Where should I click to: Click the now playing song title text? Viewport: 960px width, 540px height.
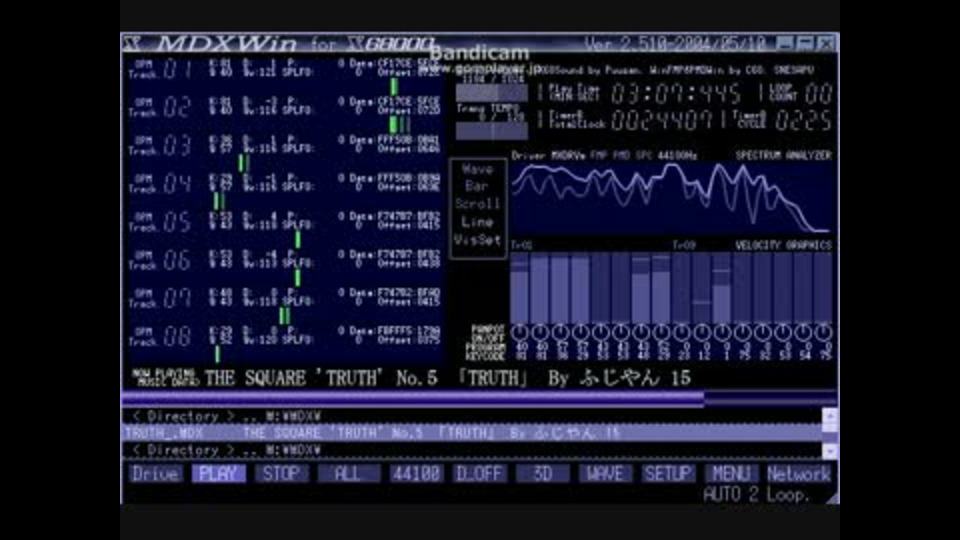[x=448, y=378]
